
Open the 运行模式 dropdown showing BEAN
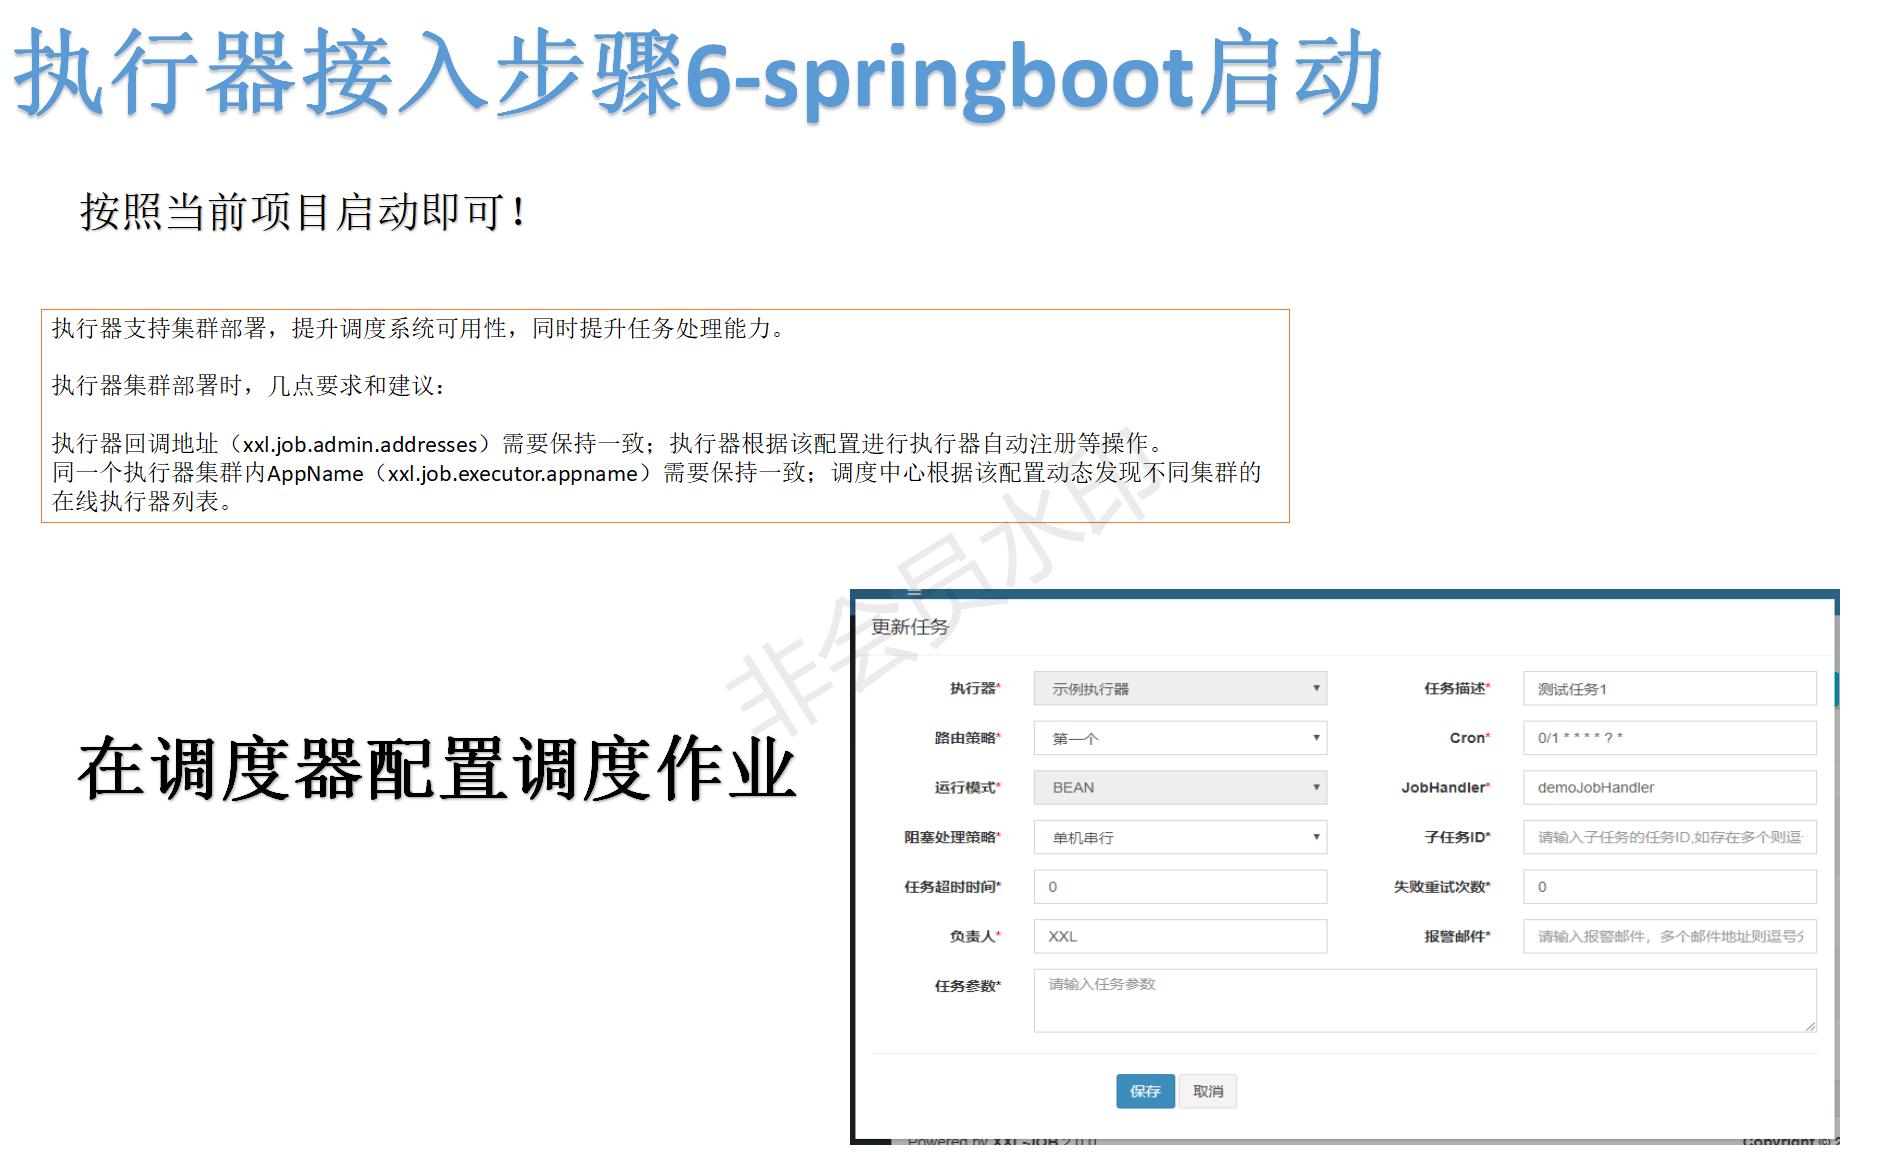(x=1180, y=788)
